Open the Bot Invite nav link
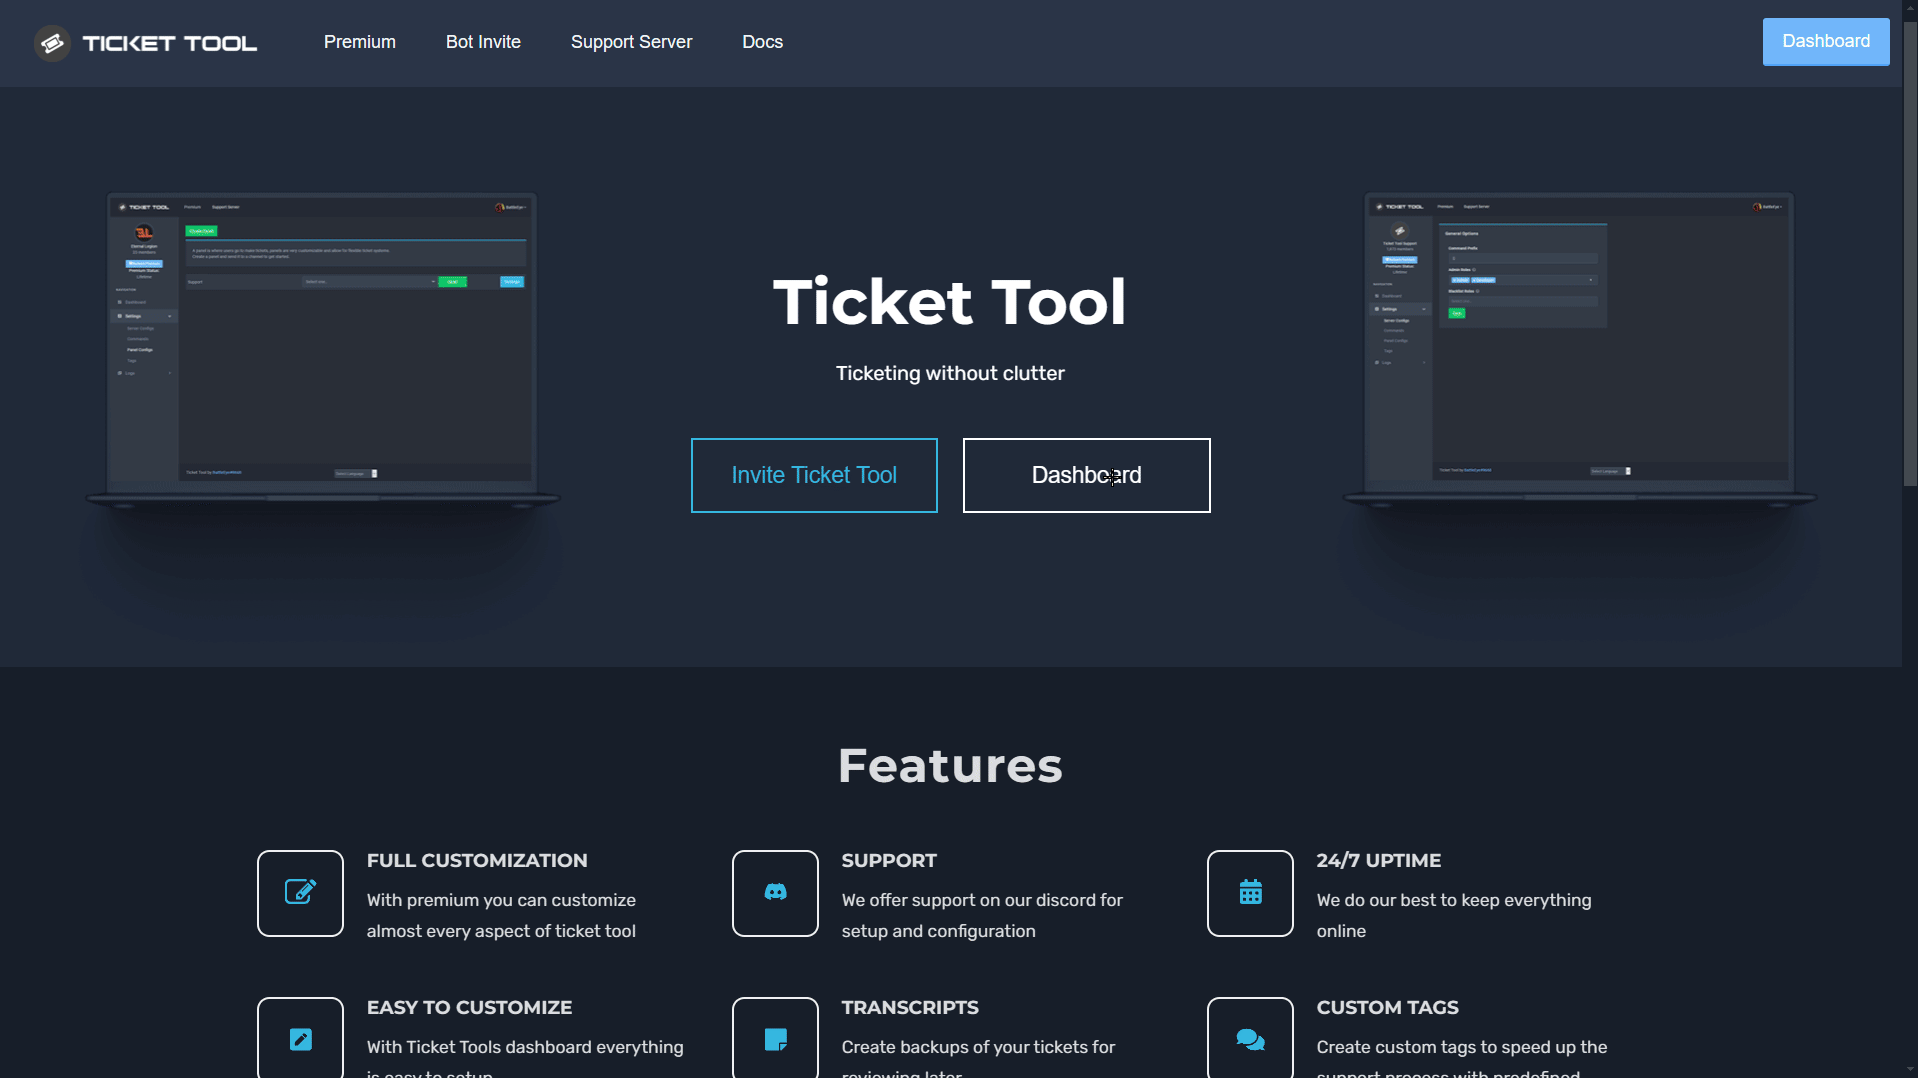 coord(483,42)
